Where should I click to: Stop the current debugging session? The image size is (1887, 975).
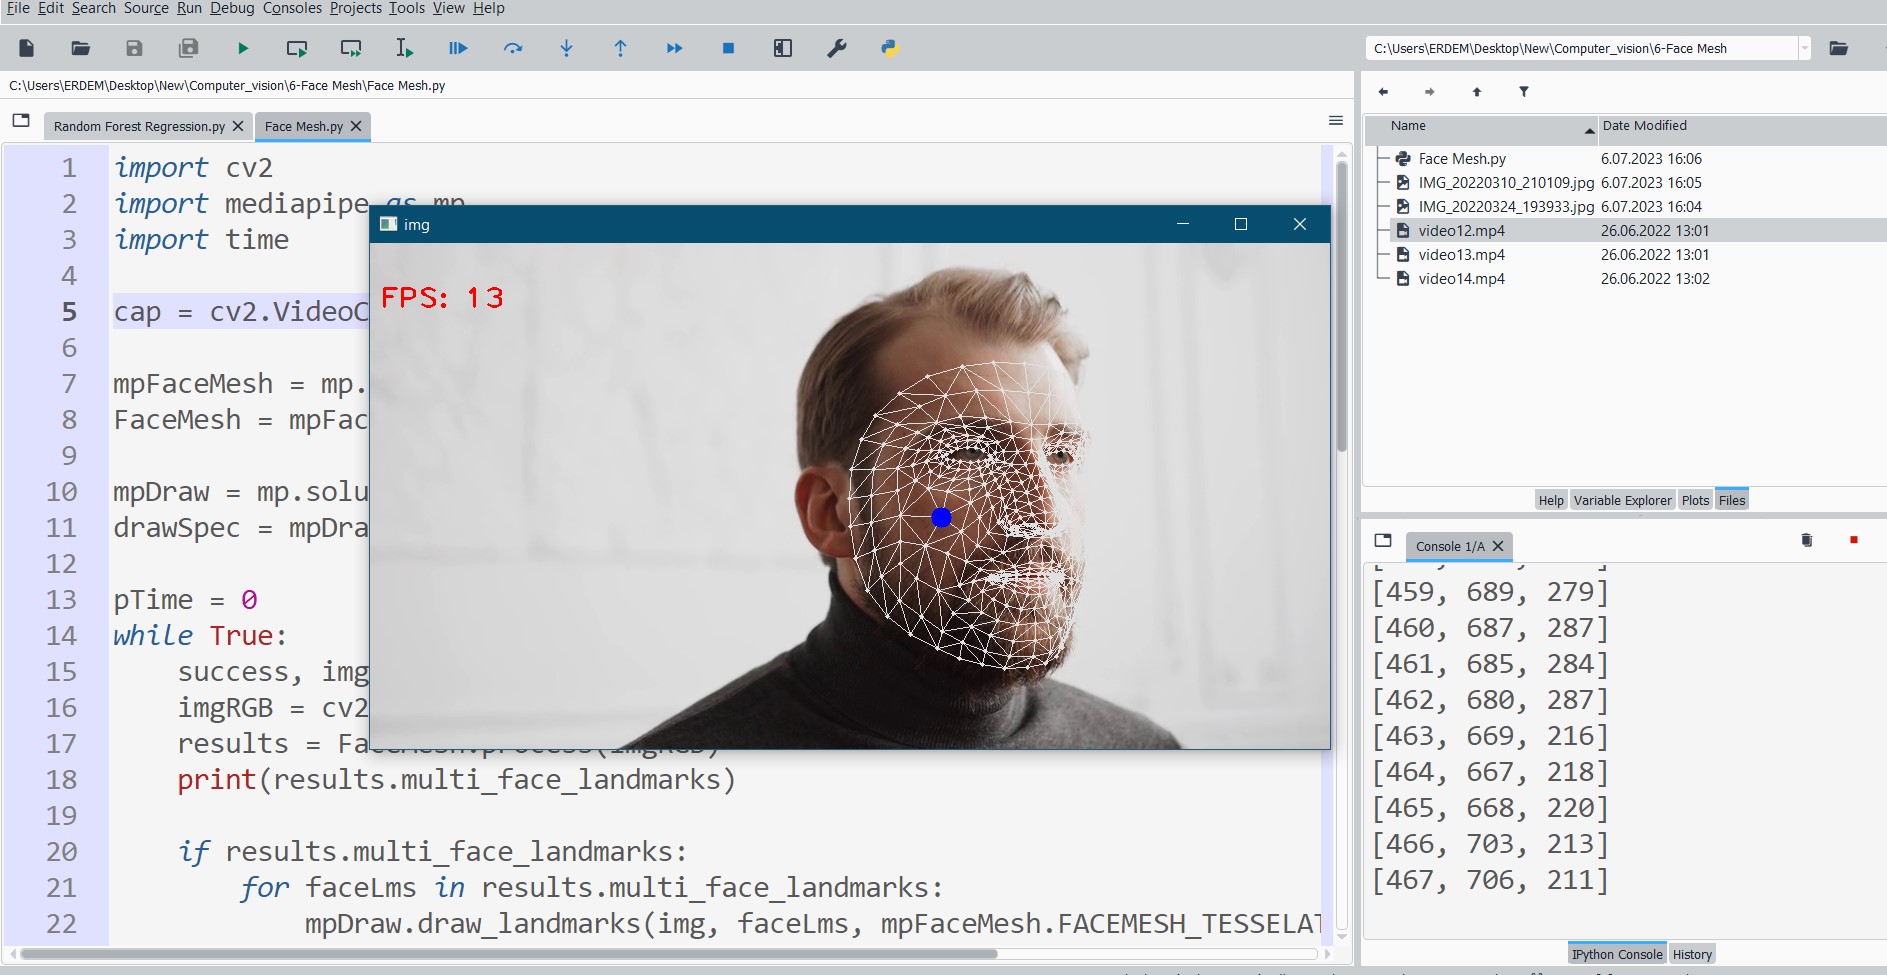(x=729, y=47)
